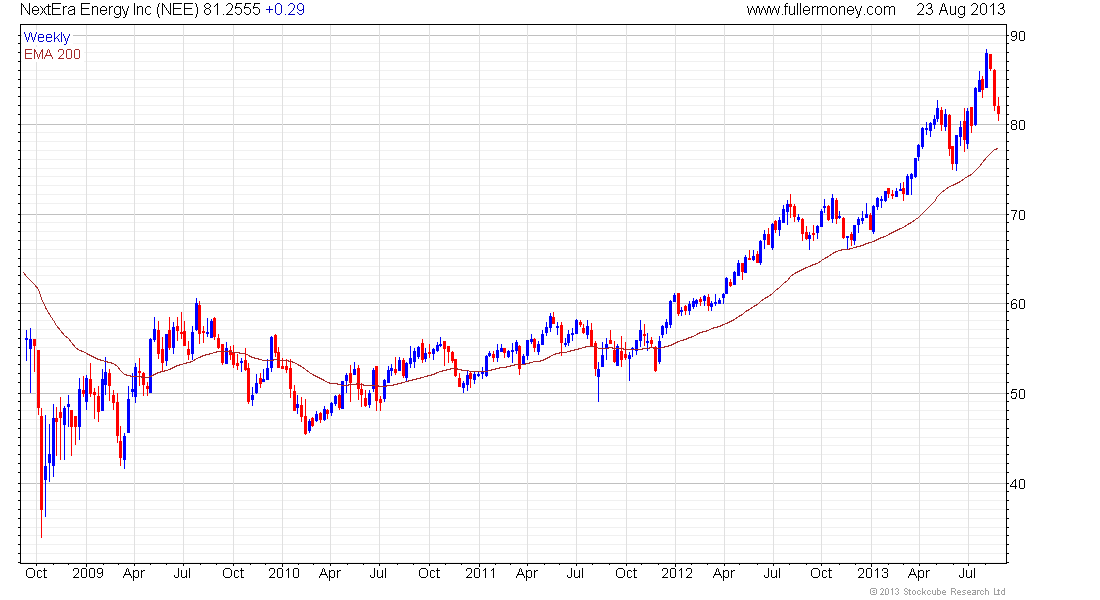Click the Stockcube Research Ltd copyright text

click(937, 592)
